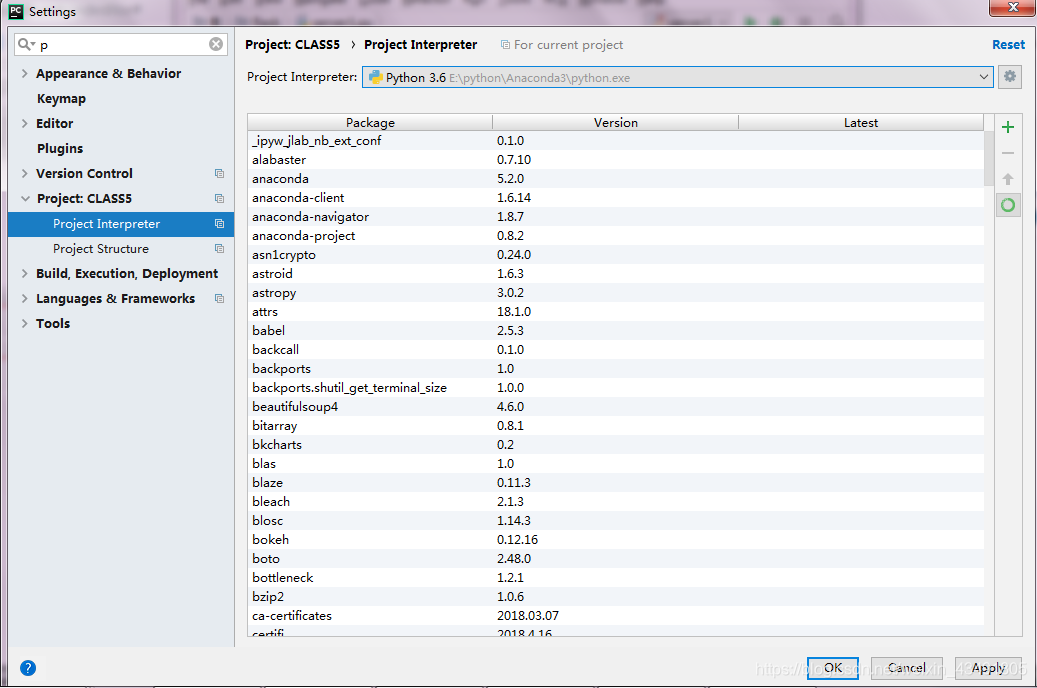Select the bleach package row
The height and width of the screenshot is (688, 1037).
point(616,501)
